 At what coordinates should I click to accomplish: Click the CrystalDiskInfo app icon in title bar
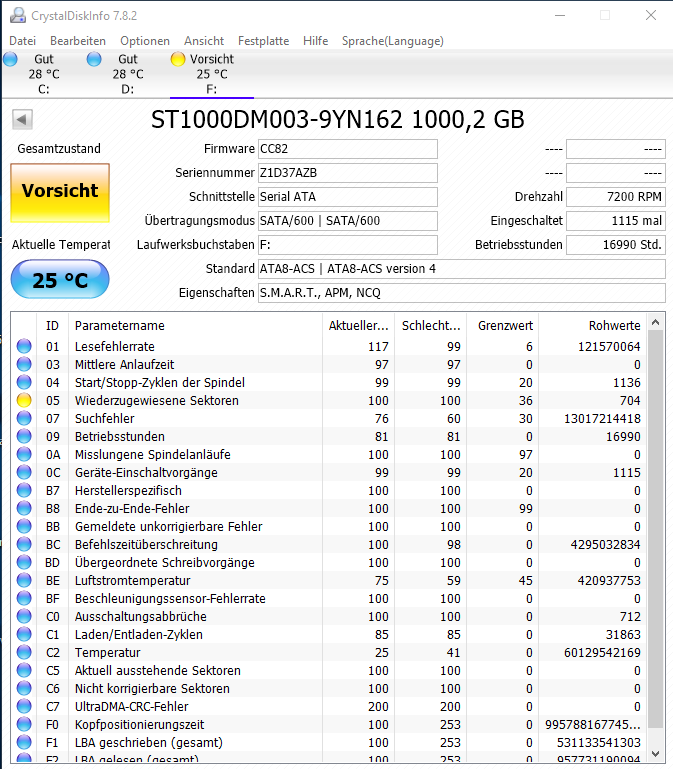tap(18, 15)
